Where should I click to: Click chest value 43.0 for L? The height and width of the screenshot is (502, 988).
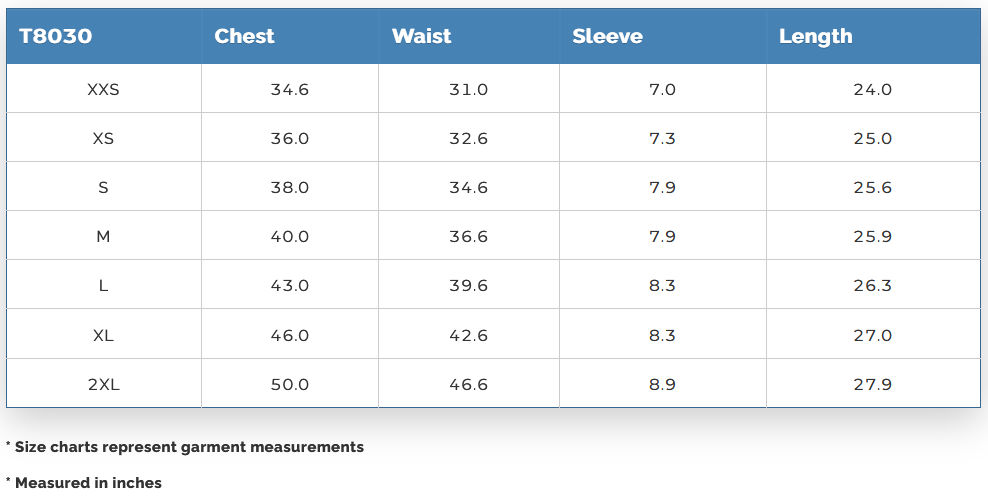tap(290, 286)
